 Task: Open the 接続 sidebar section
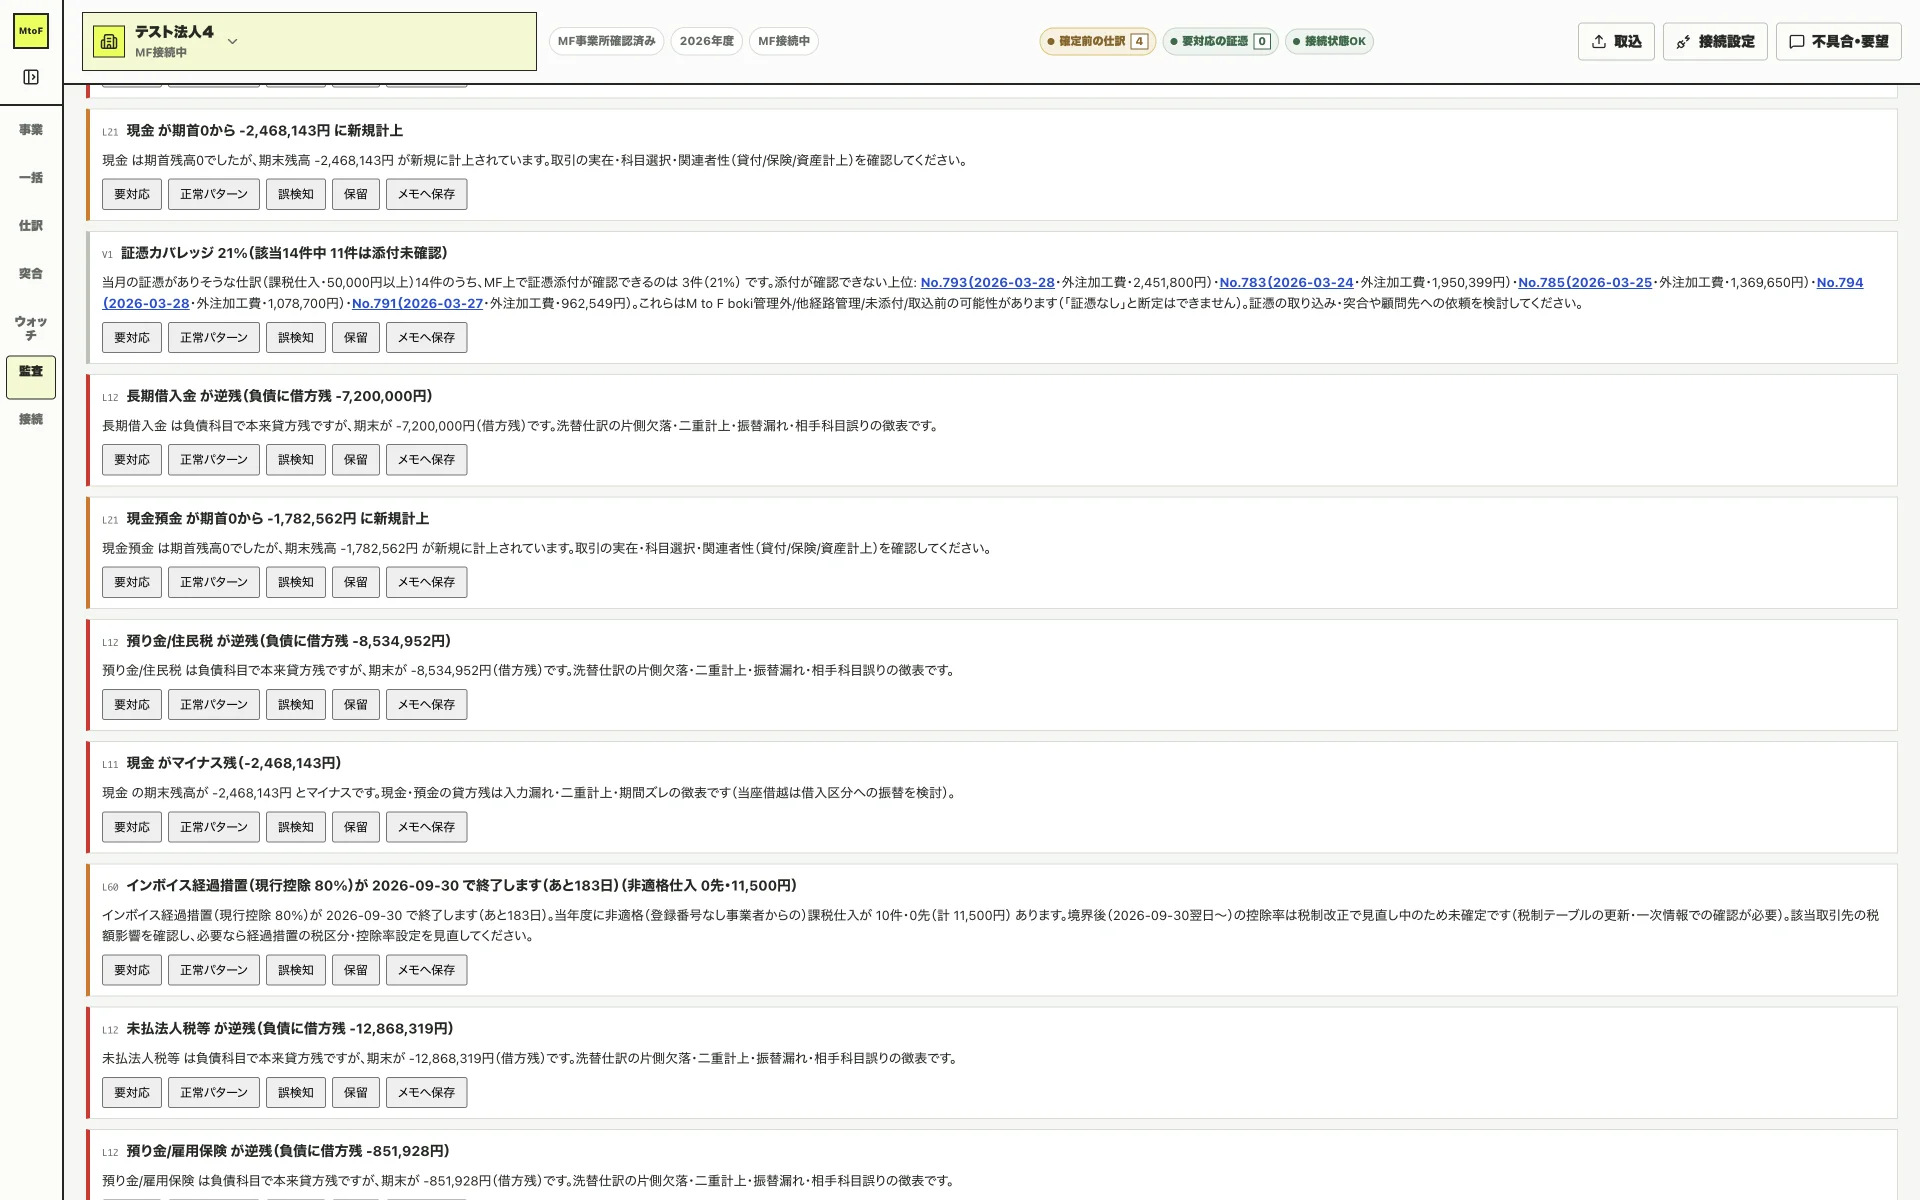(31, 419)
